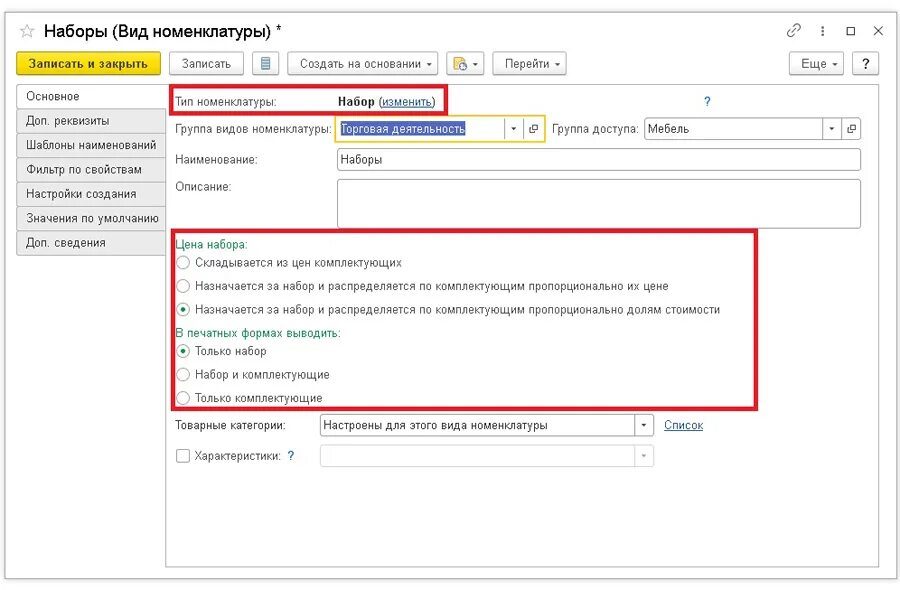Image resolution: width=900 pixels, height=590 pixels.
Task: Click into the Описание text area
Action: point(599,204)
